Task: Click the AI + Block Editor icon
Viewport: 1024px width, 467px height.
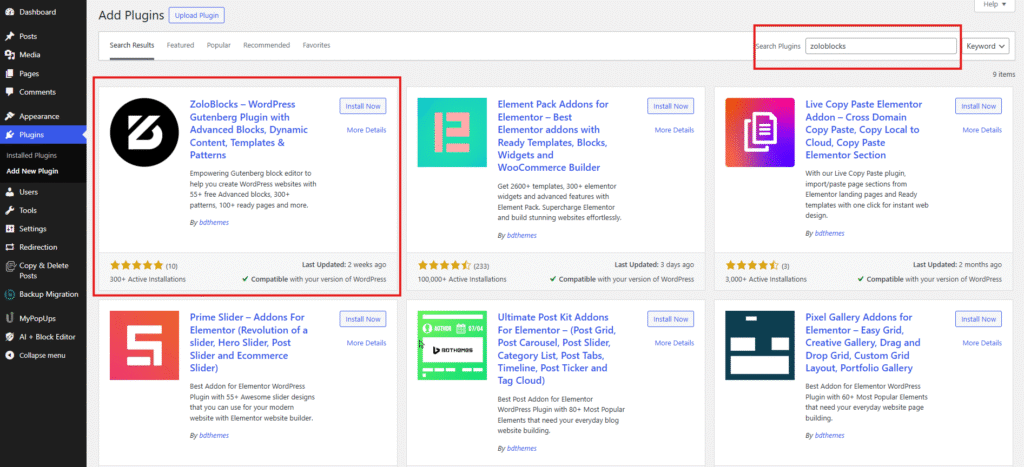Action: pos(10,337)
